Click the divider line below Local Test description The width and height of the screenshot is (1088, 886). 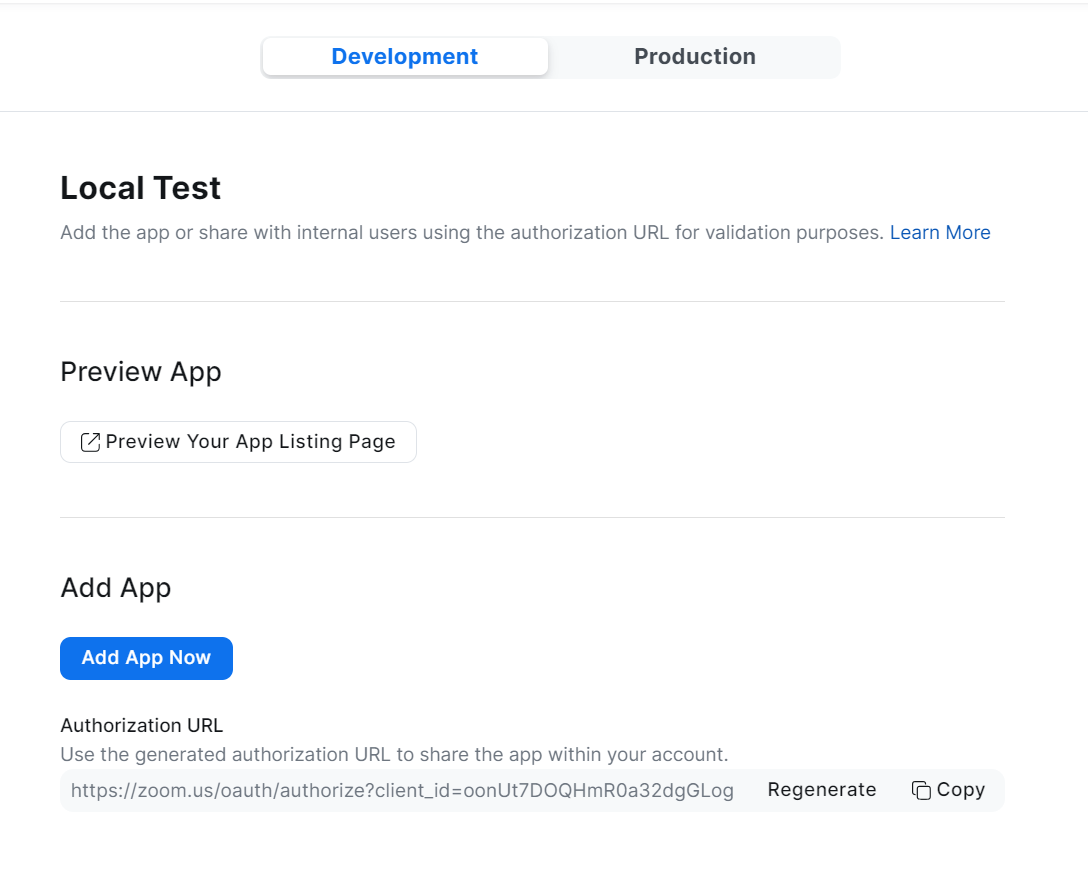(532, 301)
